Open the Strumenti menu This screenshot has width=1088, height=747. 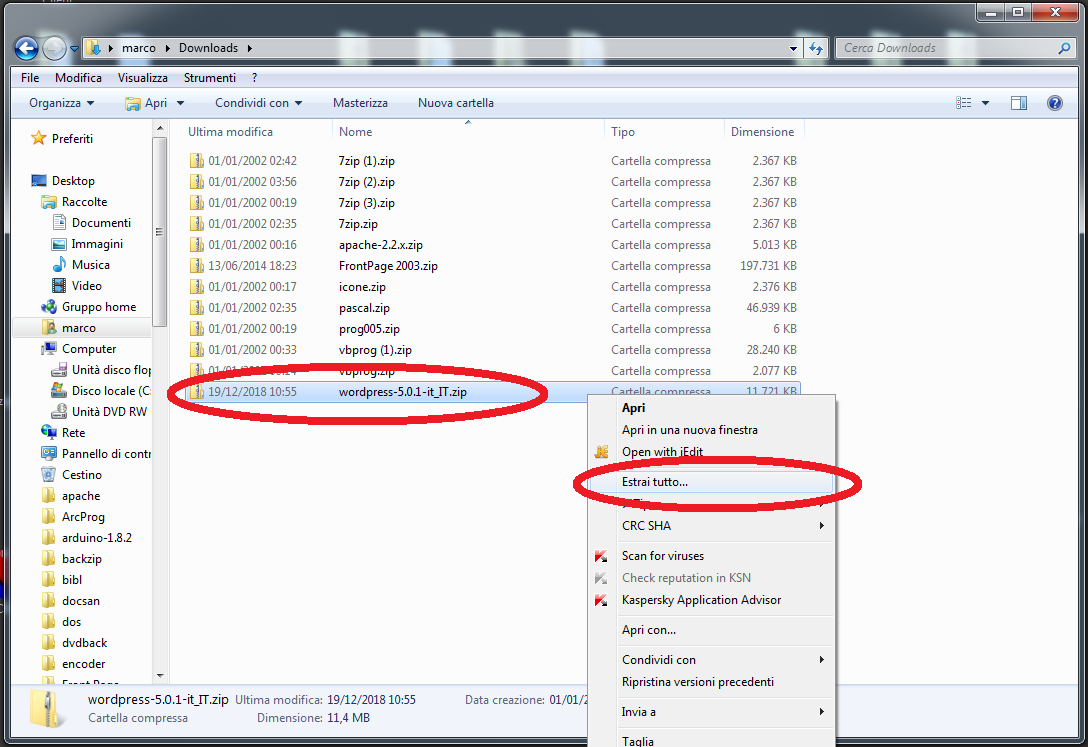pos(209,78)
